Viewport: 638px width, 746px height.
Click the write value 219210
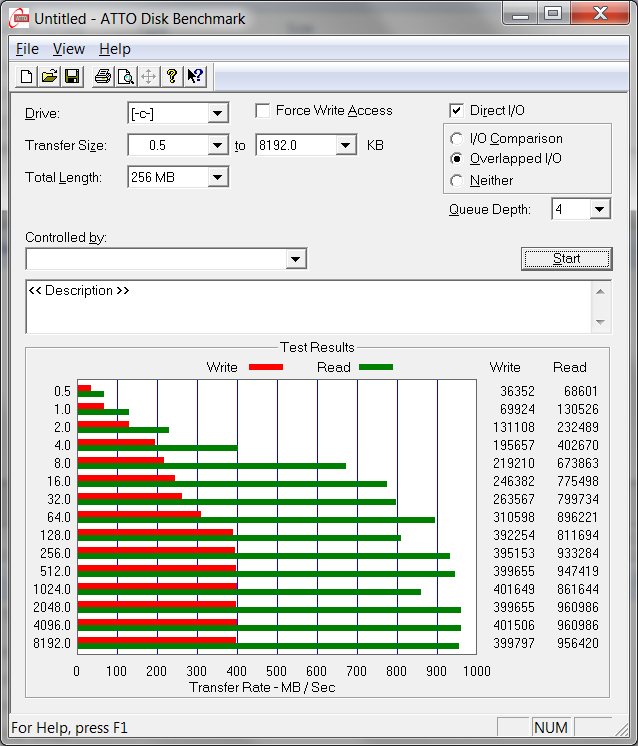(514, 463)
